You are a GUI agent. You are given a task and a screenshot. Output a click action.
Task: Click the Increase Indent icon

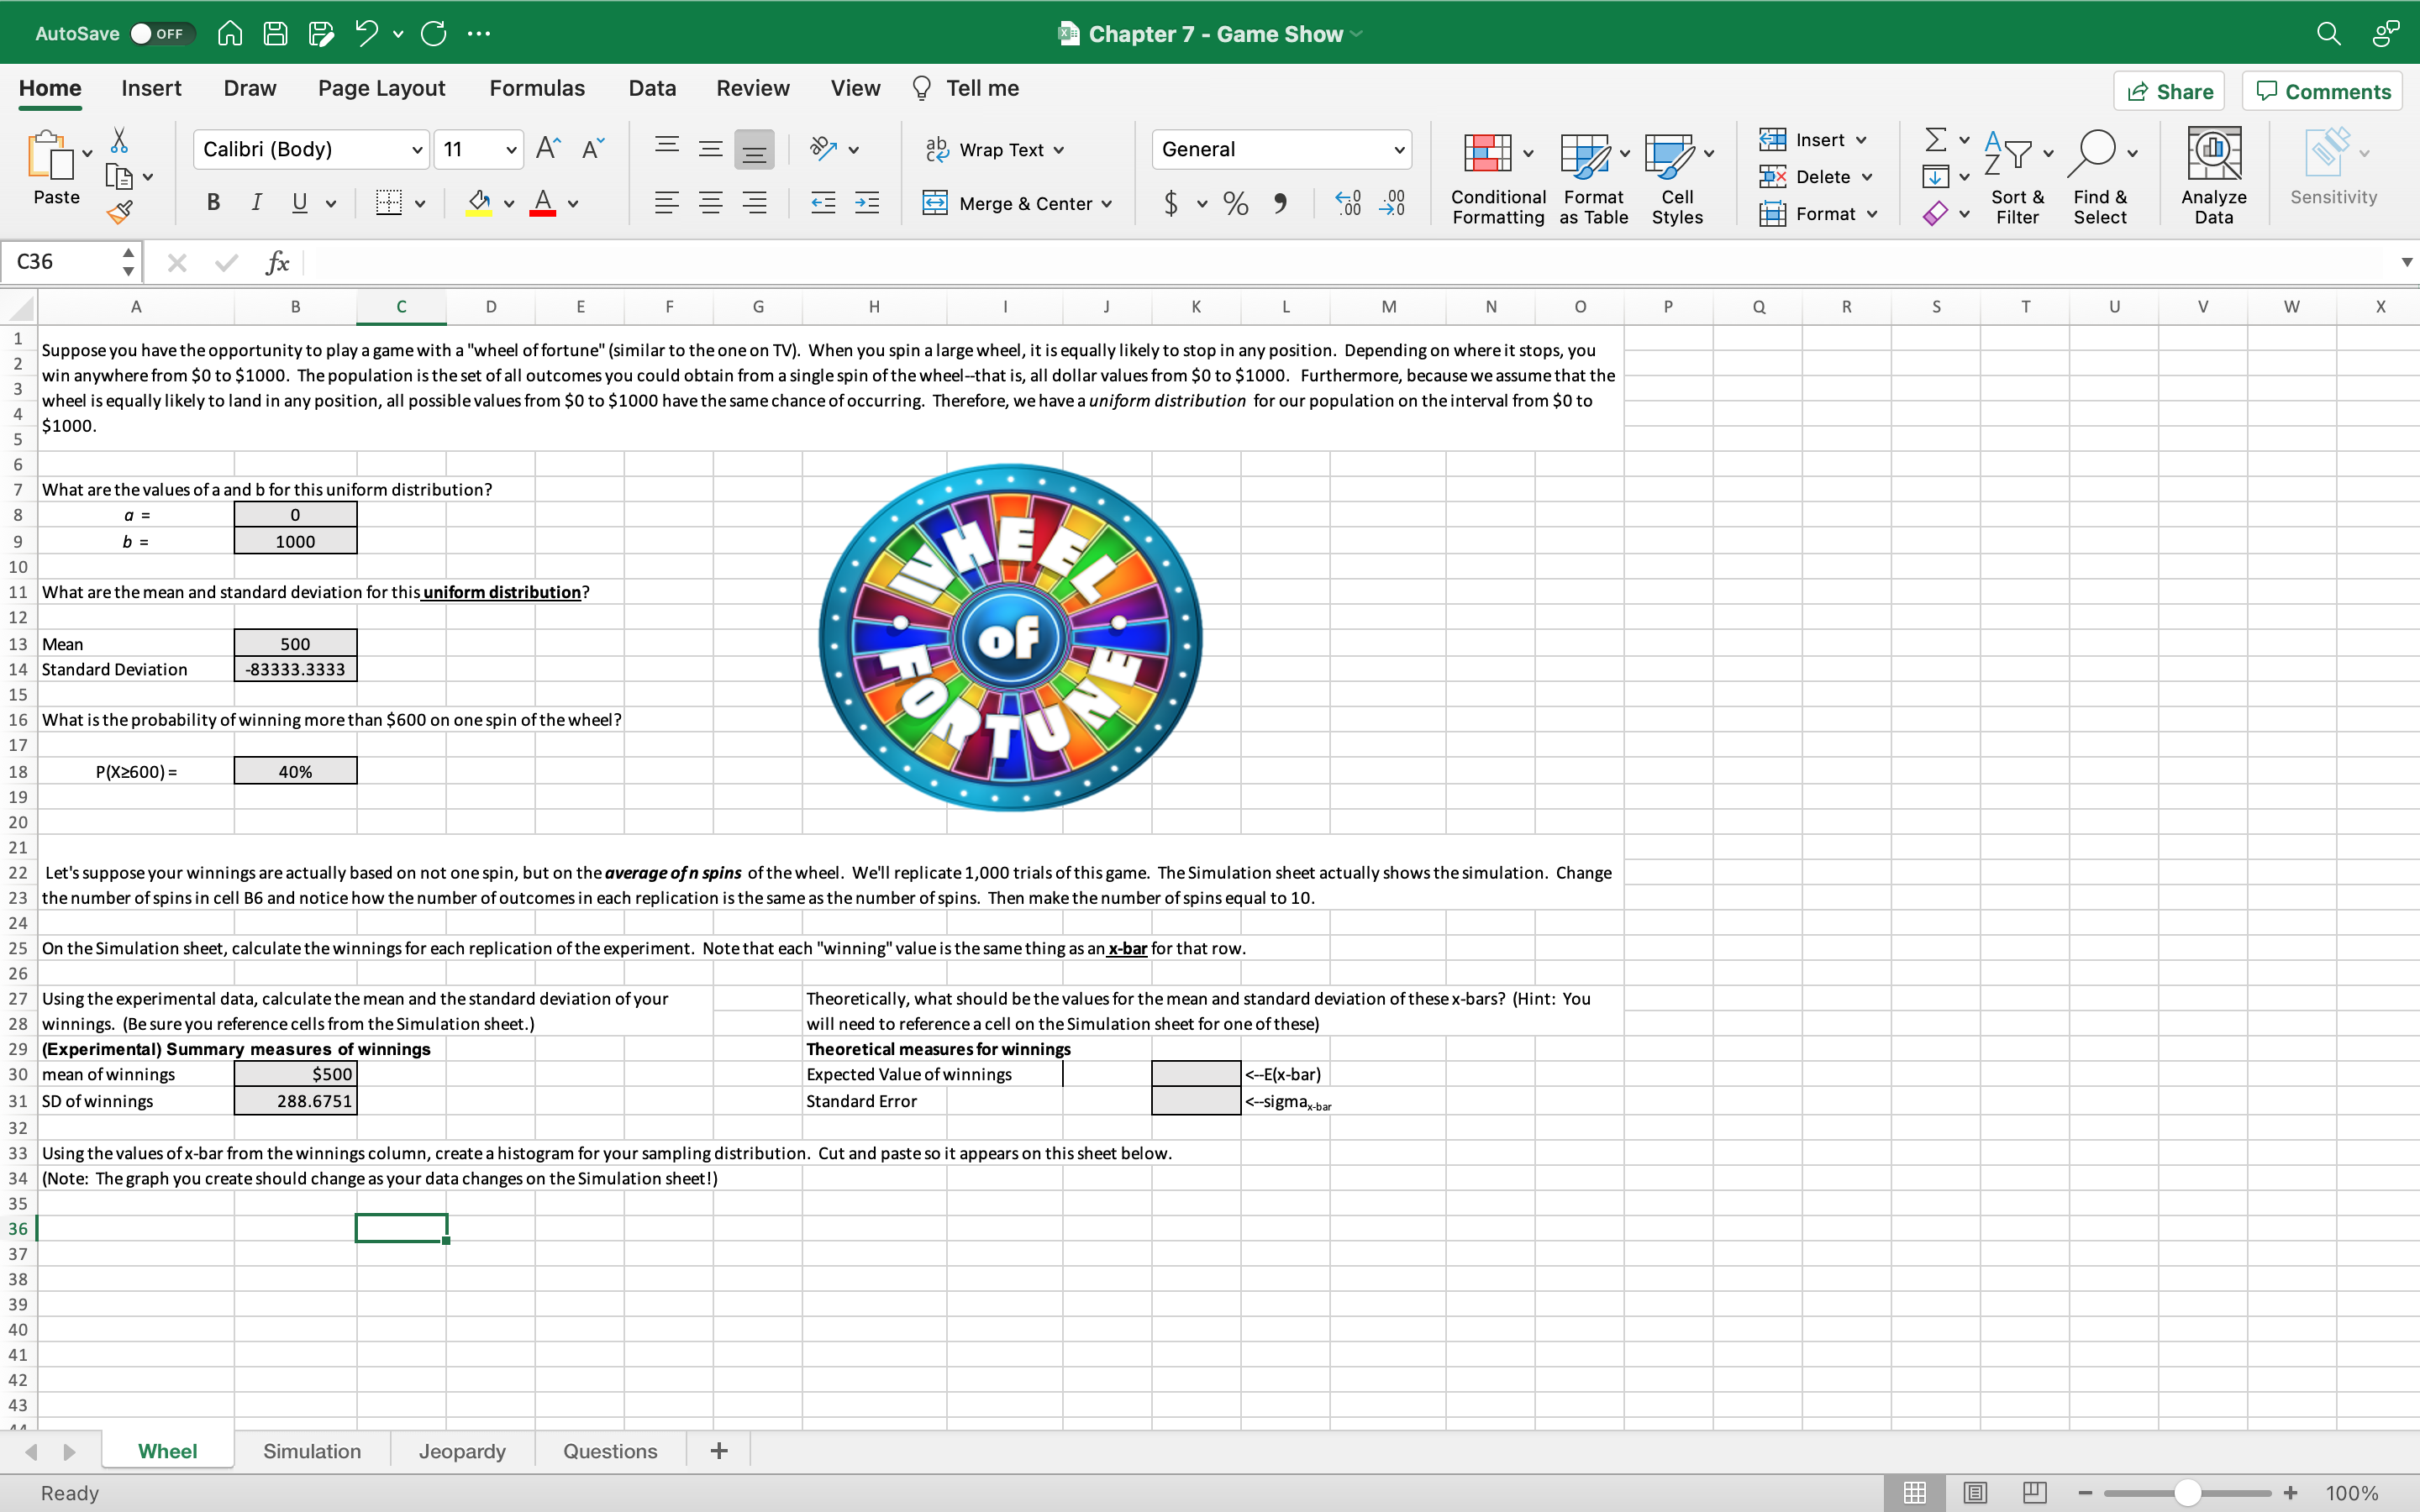point(867,203)
